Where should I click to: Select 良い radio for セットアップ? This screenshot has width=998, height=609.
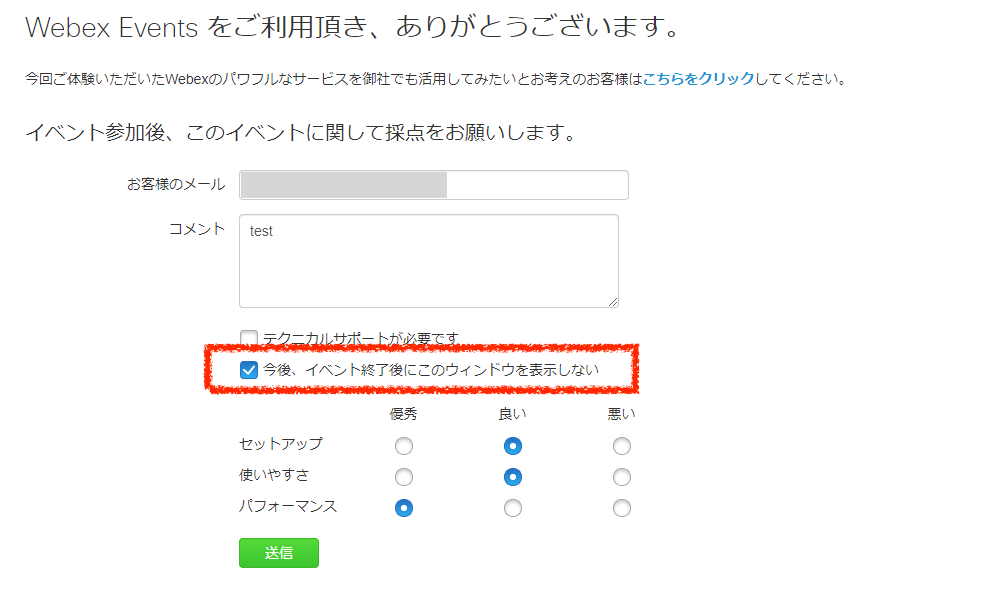tap(512, 445)
